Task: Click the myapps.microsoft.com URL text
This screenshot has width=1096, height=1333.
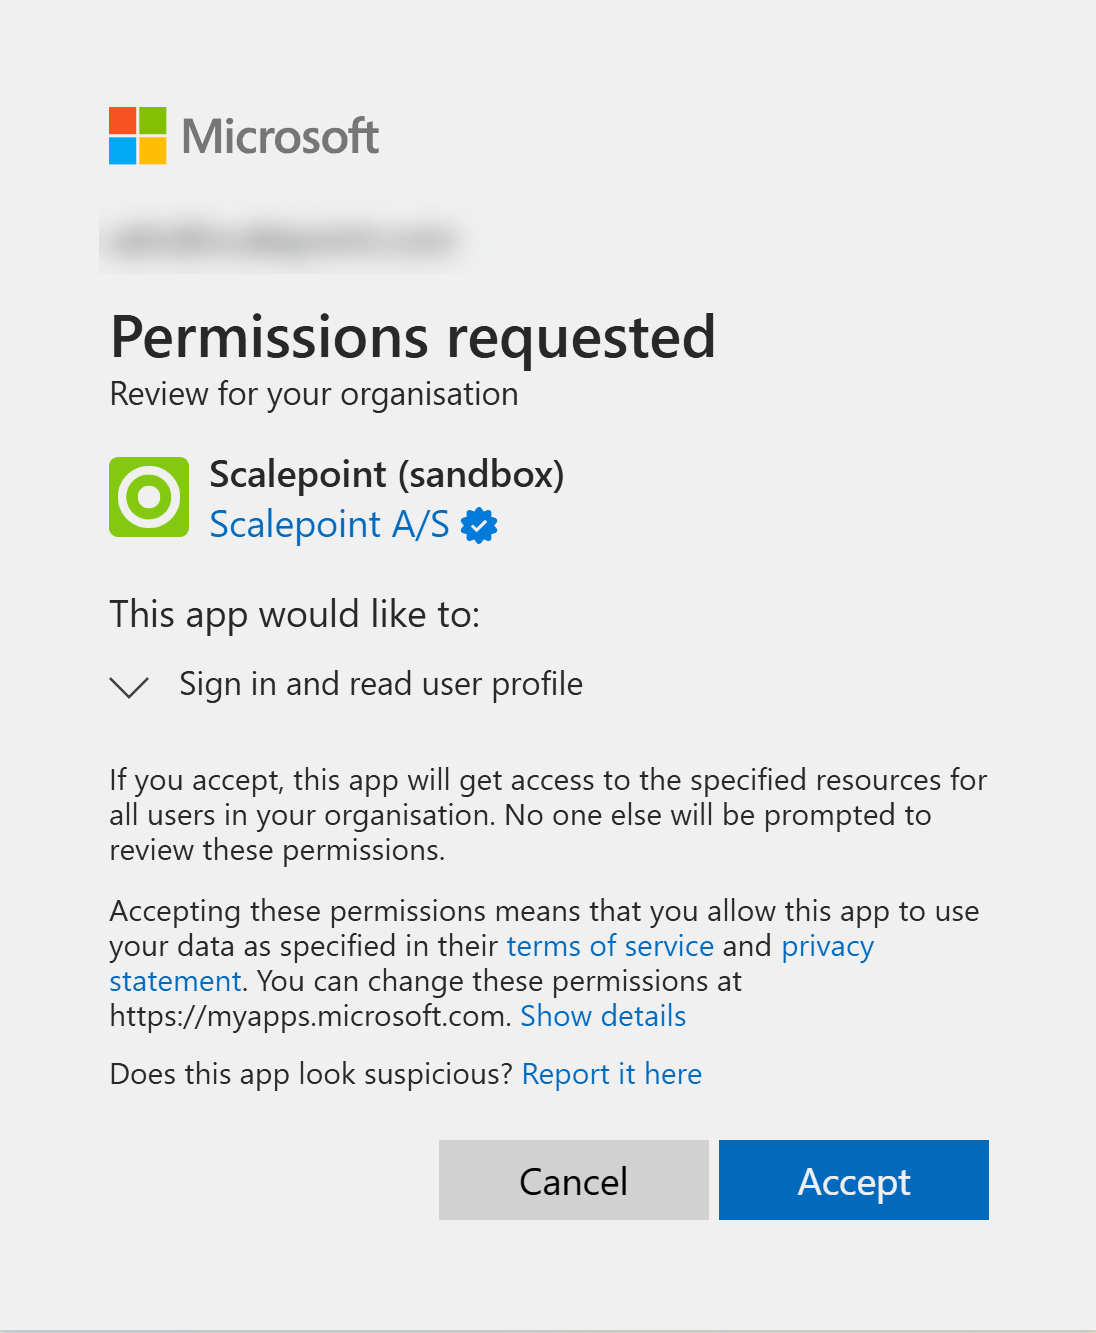Action: point(310,1016)
